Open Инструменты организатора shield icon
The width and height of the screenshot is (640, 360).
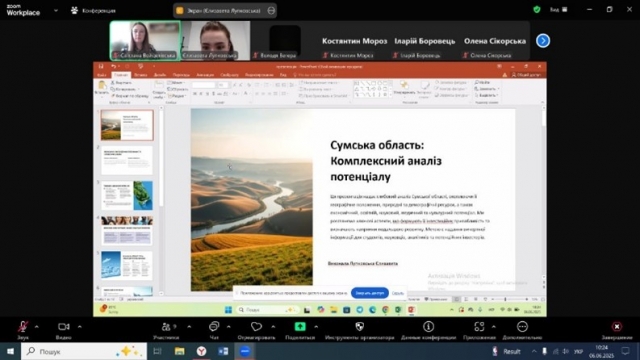coord(360,327)
